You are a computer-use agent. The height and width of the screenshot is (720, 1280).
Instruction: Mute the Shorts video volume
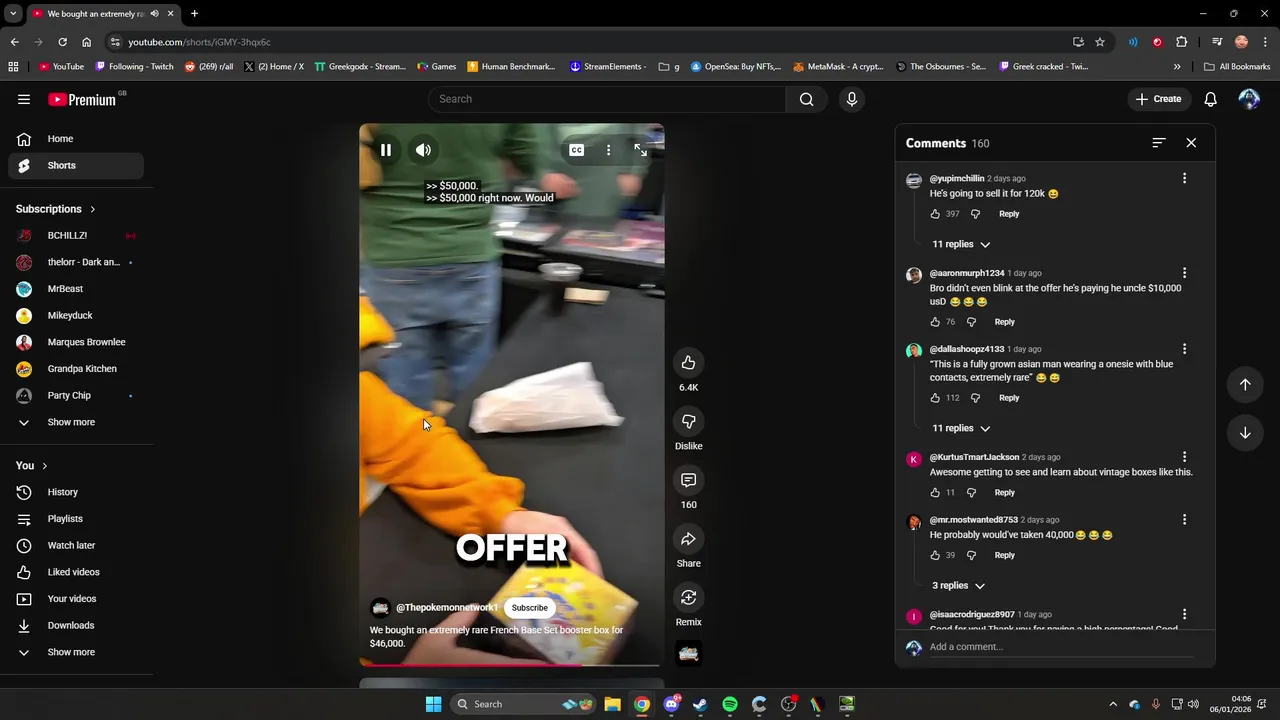tap(424, 150)
